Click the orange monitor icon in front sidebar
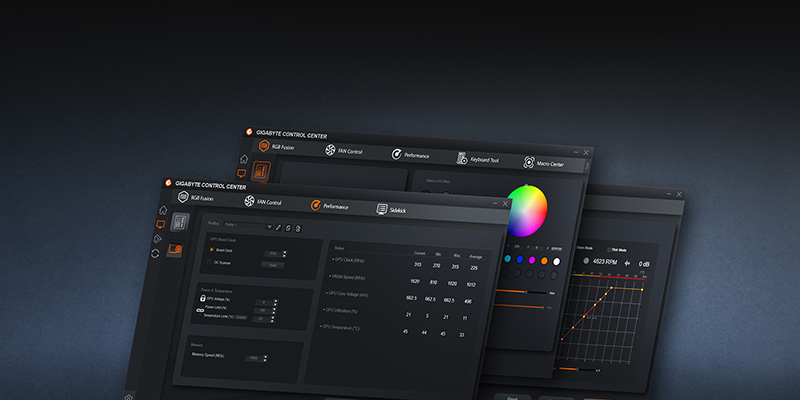 click(x=161, y=224)
